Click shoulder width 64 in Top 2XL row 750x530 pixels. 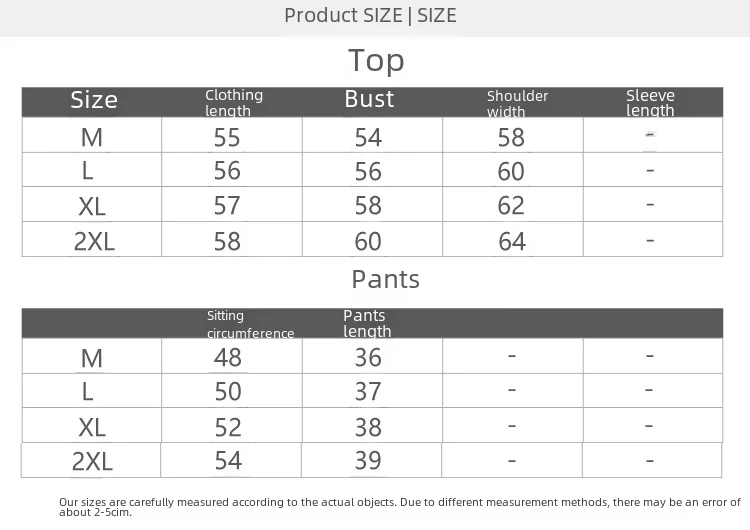click(512, 241)
